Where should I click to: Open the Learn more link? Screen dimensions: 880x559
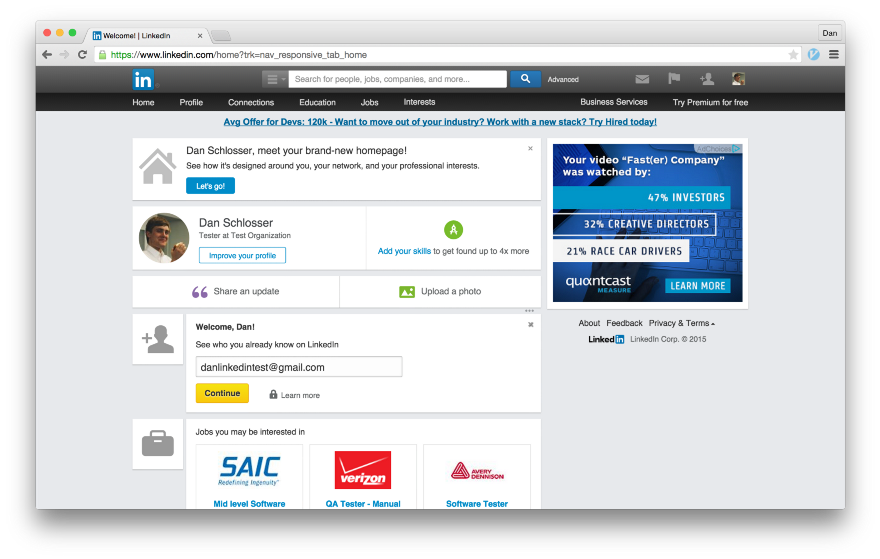tap(300, 396)
